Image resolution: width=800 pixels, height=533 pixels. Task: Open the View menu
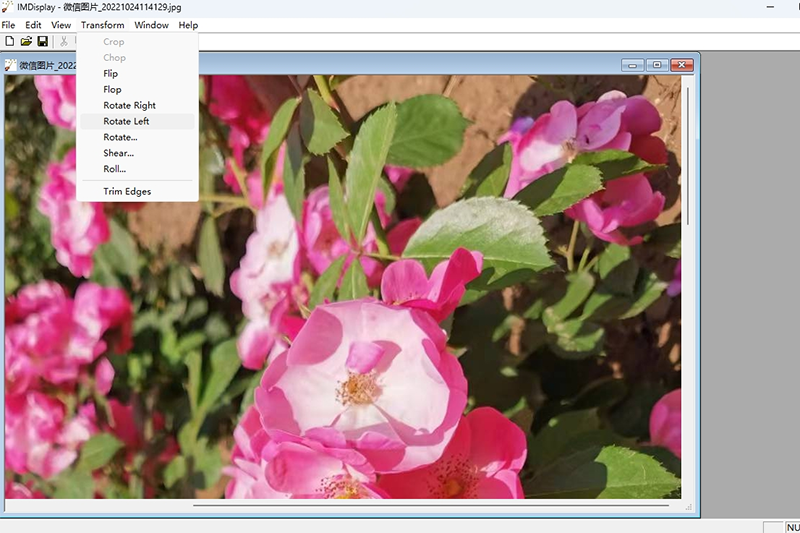pos(61,25)
